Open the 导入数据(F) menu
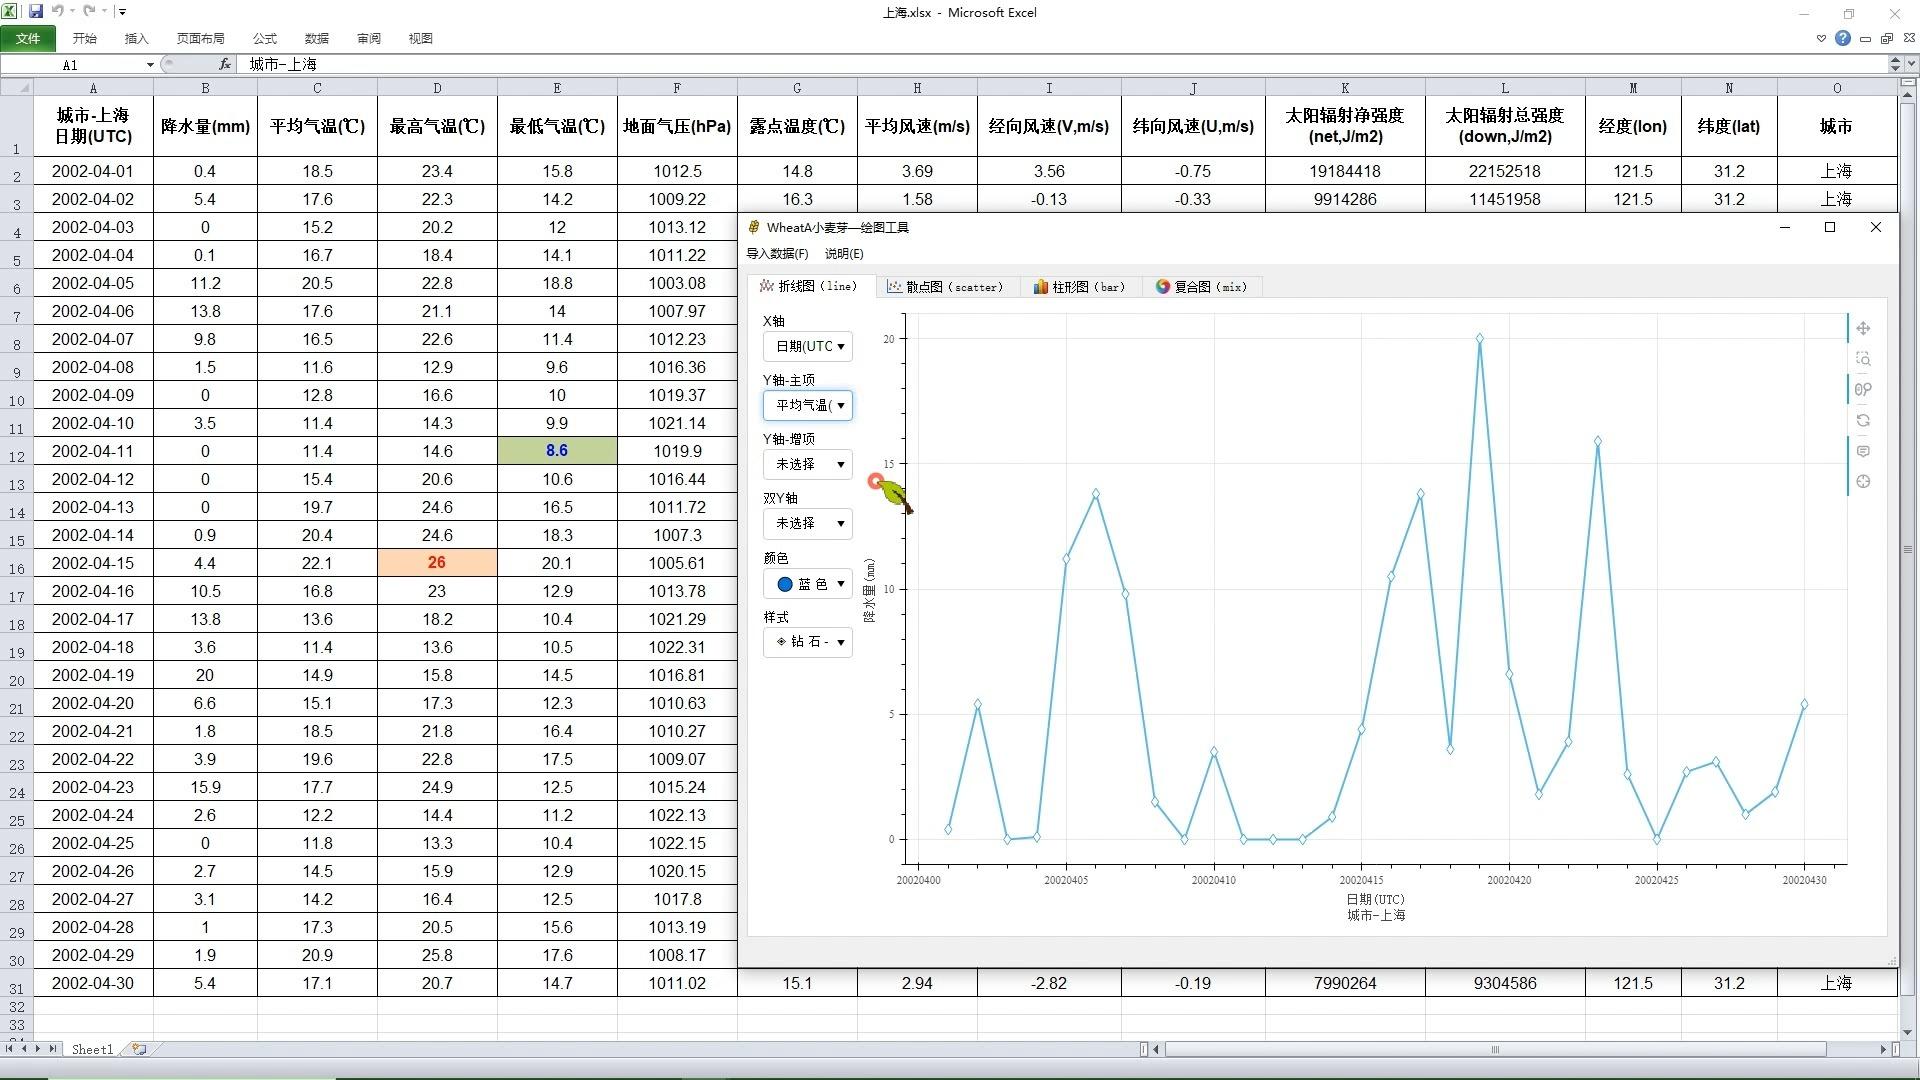The height and width of the screenshot is (1080, 1920). [777, 254]
